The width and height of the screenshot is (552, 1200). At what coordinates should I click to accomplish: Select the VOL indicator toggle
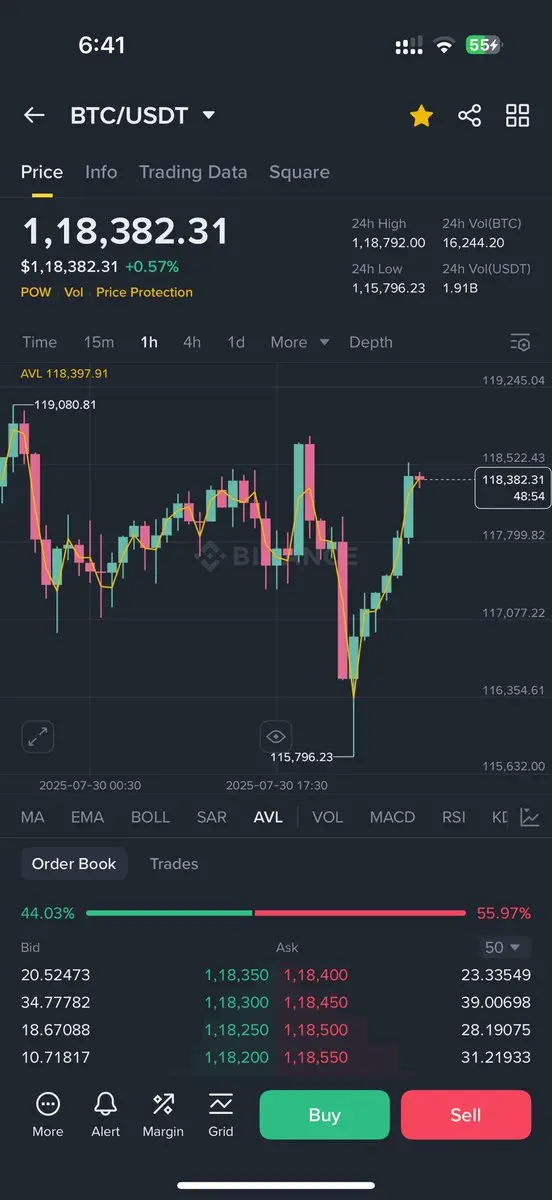[x=327, y=817]
